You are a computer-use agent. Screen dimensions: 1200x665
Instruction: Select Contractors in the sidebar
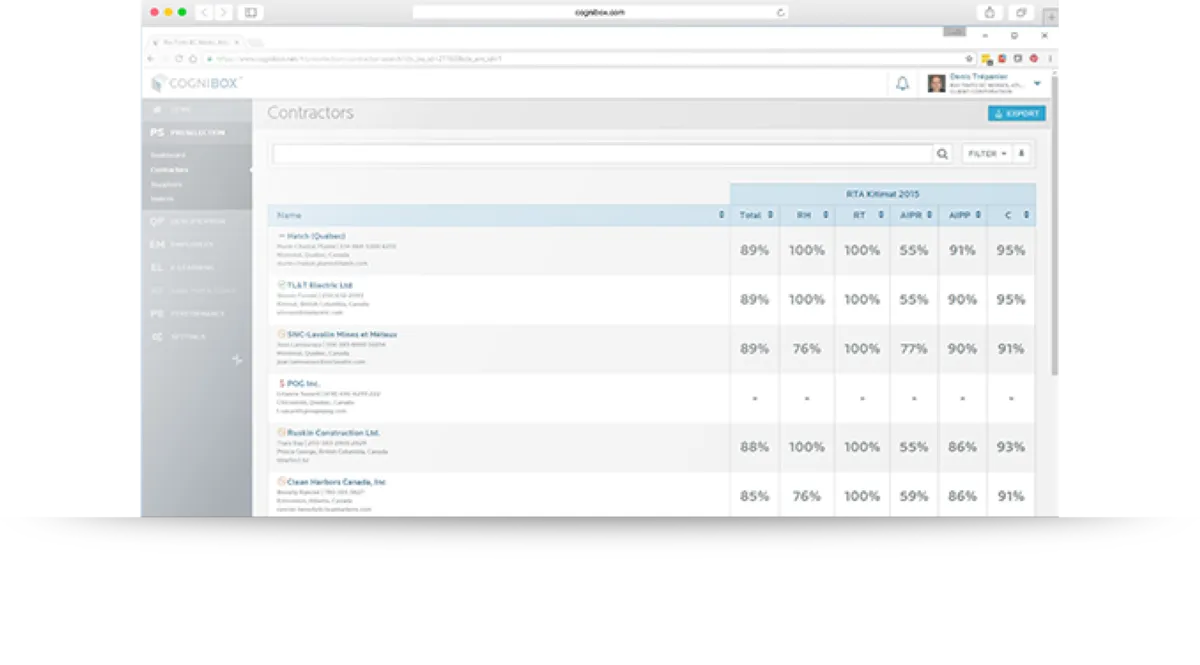pos(170,170)
